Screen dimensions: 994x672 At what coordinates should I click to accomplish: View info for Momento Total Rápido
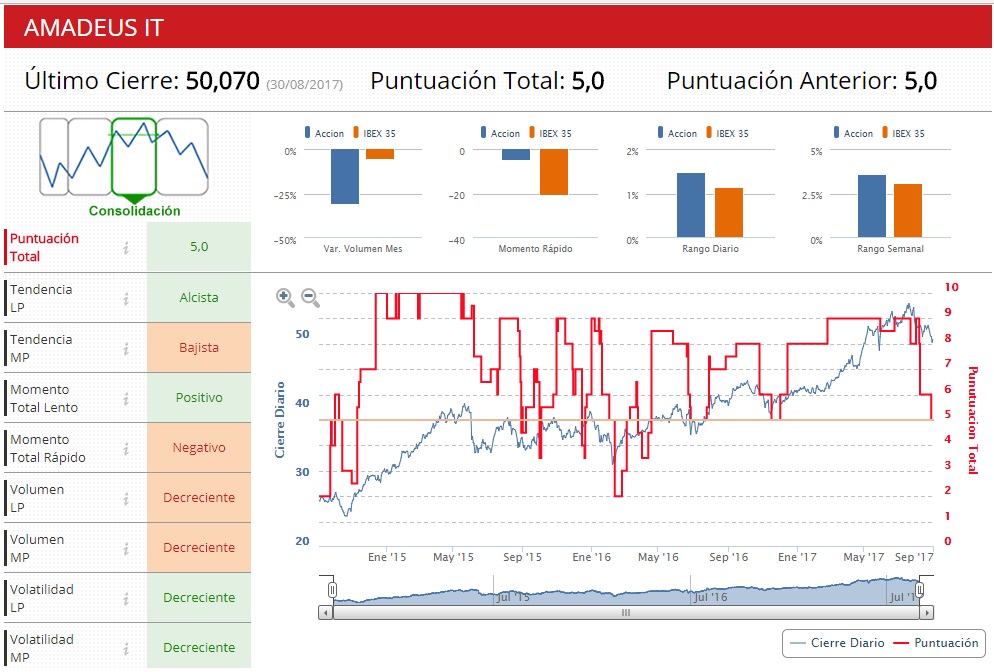pyautogui.click(x=126, y=448)
